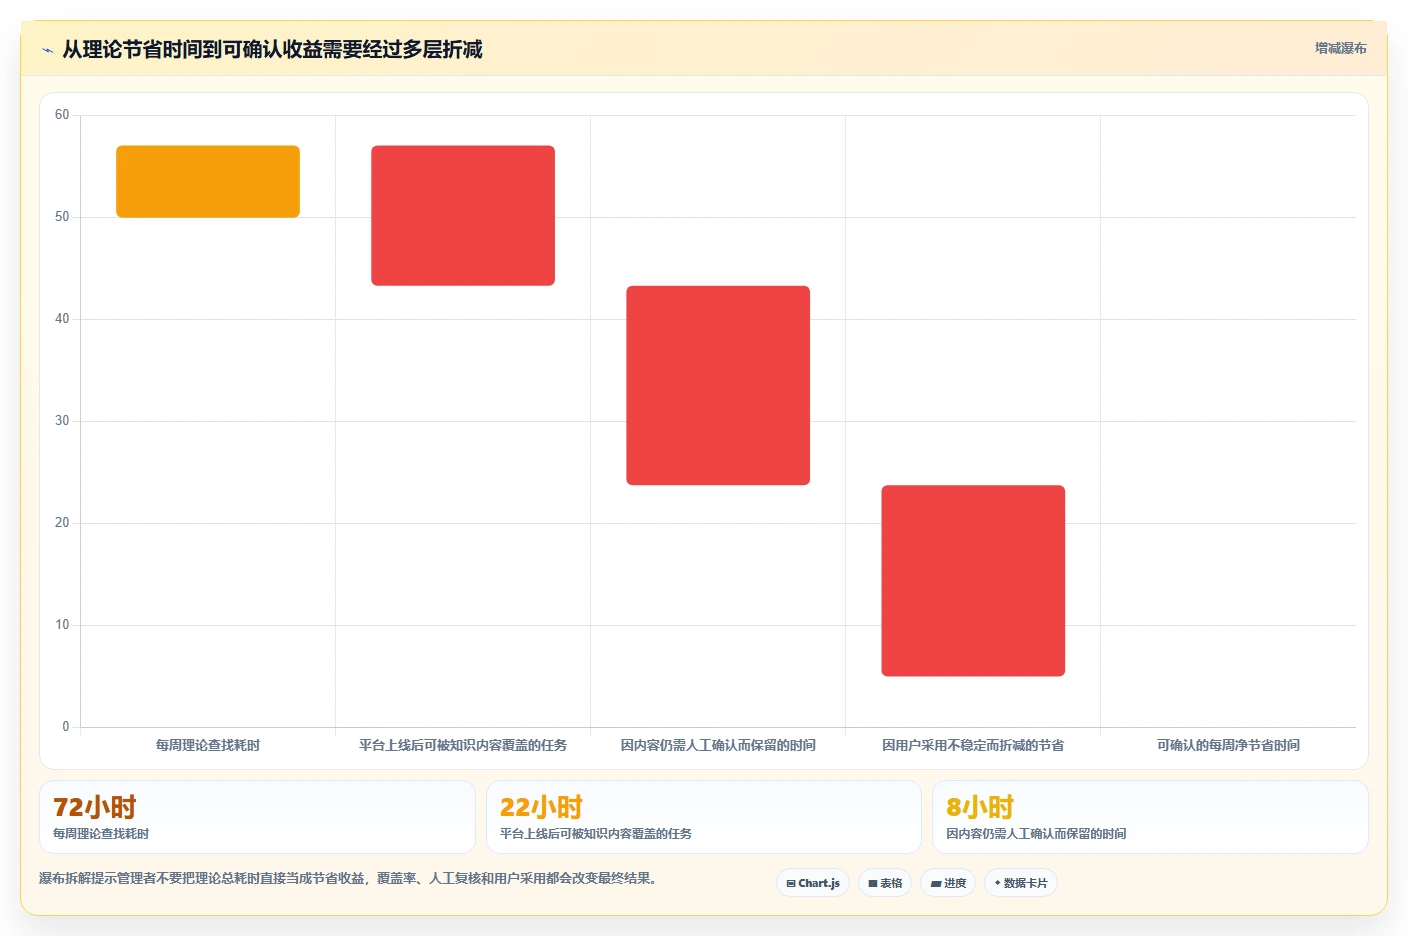The height and width of the screenshot is (936, 1408).
Task: Select the 数据卡片 tag chip
Action: (x=1021, y=883)
